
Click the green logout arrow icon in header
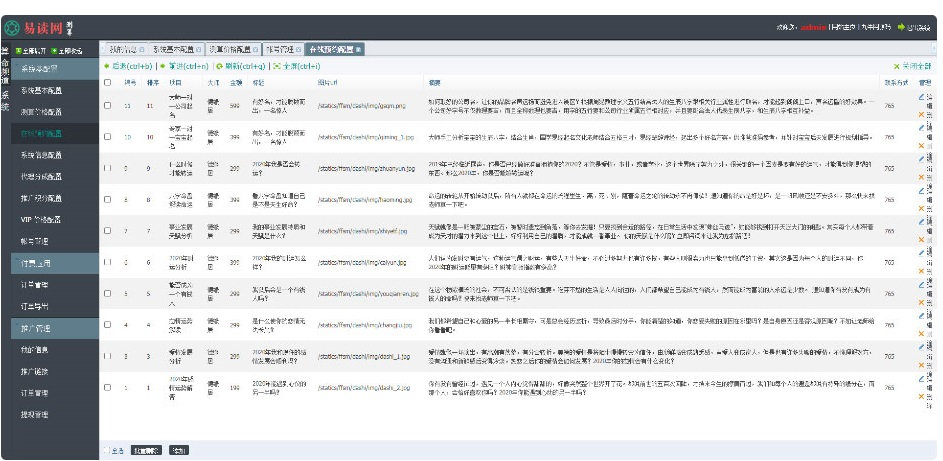[901, 27]
